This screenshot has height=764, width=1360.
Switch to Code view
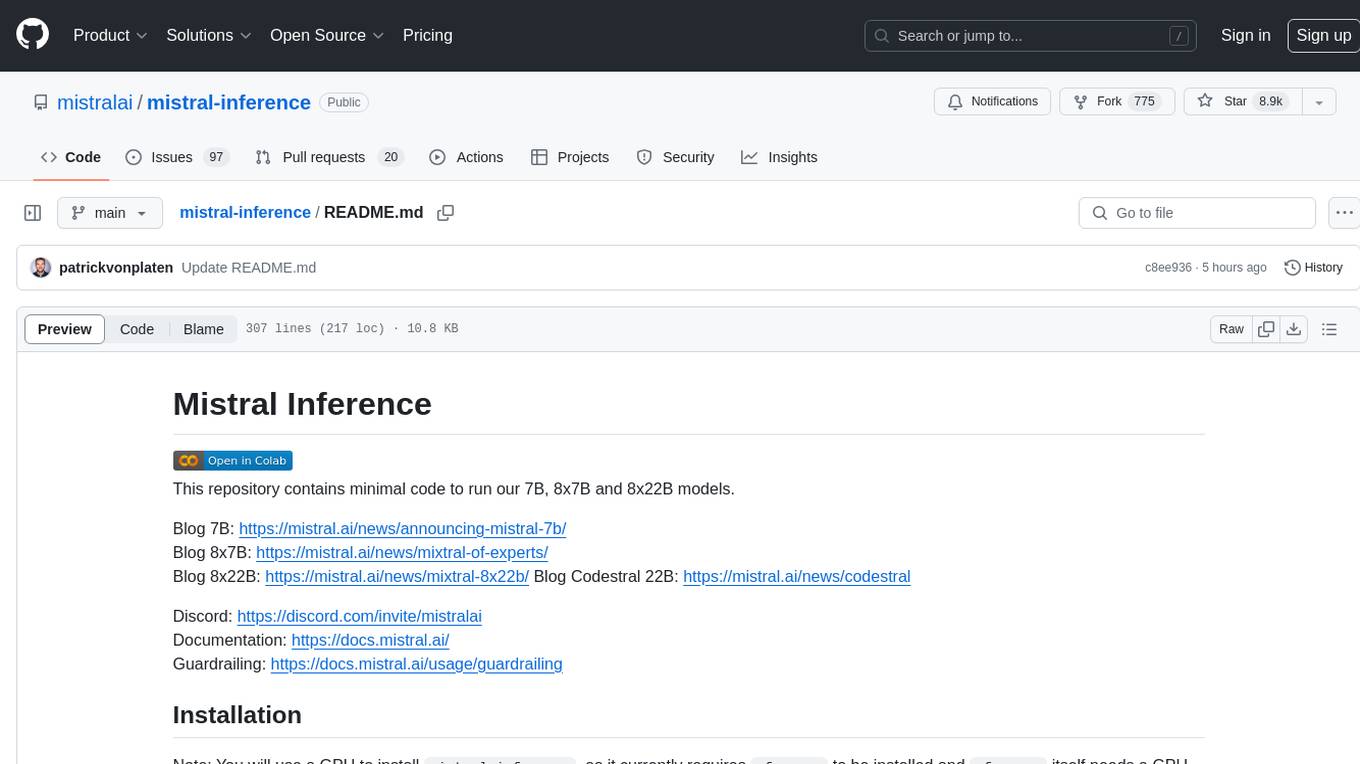[137, 329]
